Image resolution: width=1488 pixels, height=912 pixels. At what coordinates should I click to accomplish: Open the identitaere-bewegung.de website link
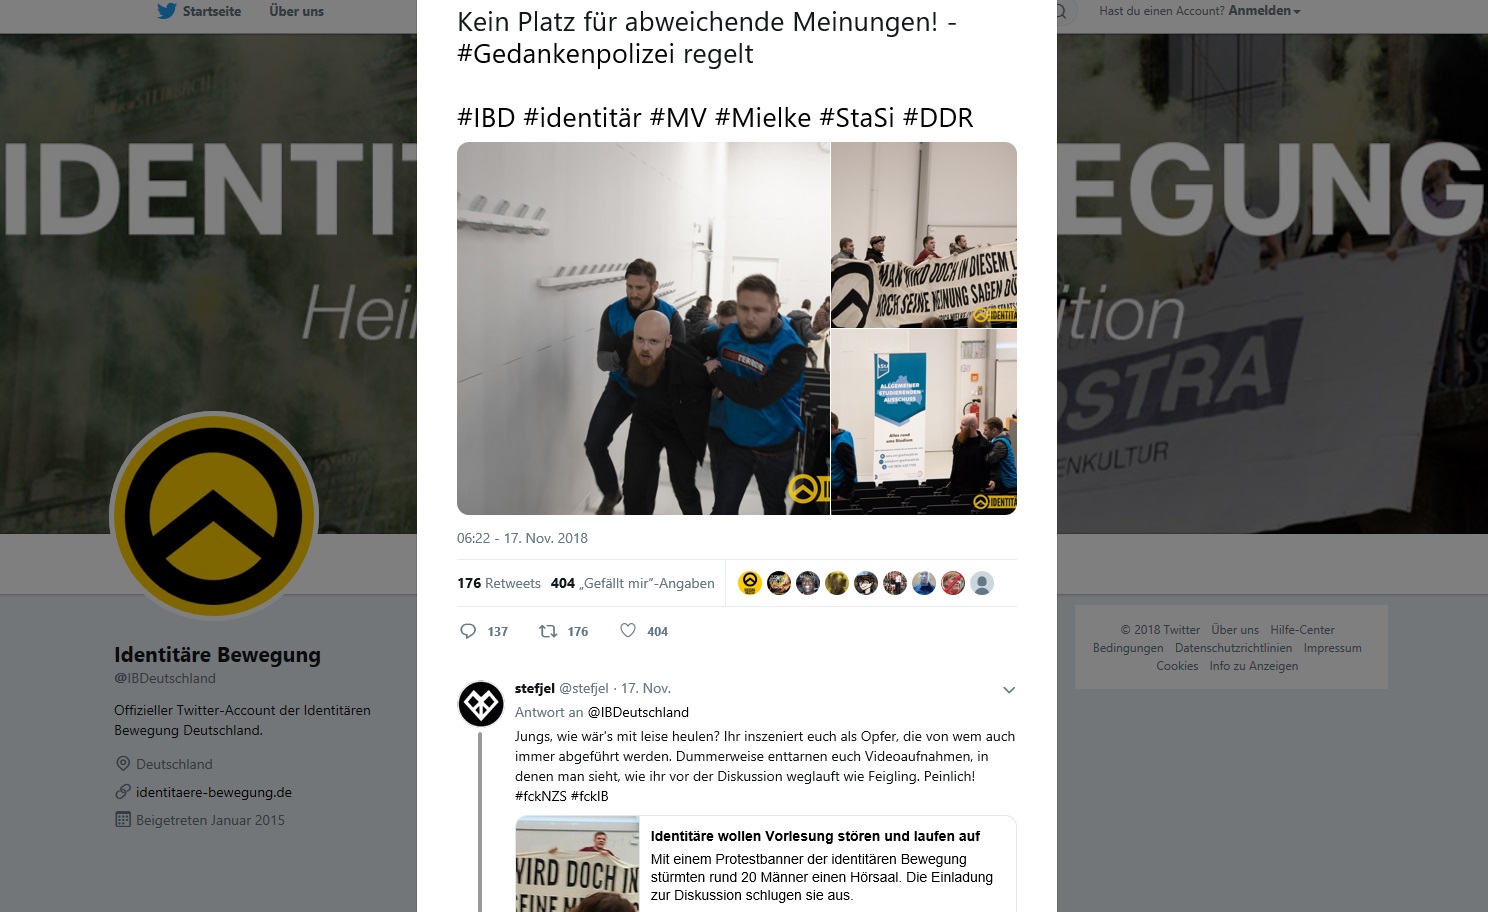pos(214,792)
